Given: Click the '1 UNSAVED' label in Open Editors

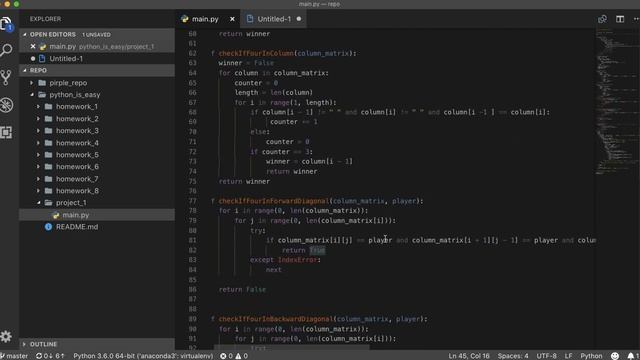Looking at the screenshot, I should [96, 35].
